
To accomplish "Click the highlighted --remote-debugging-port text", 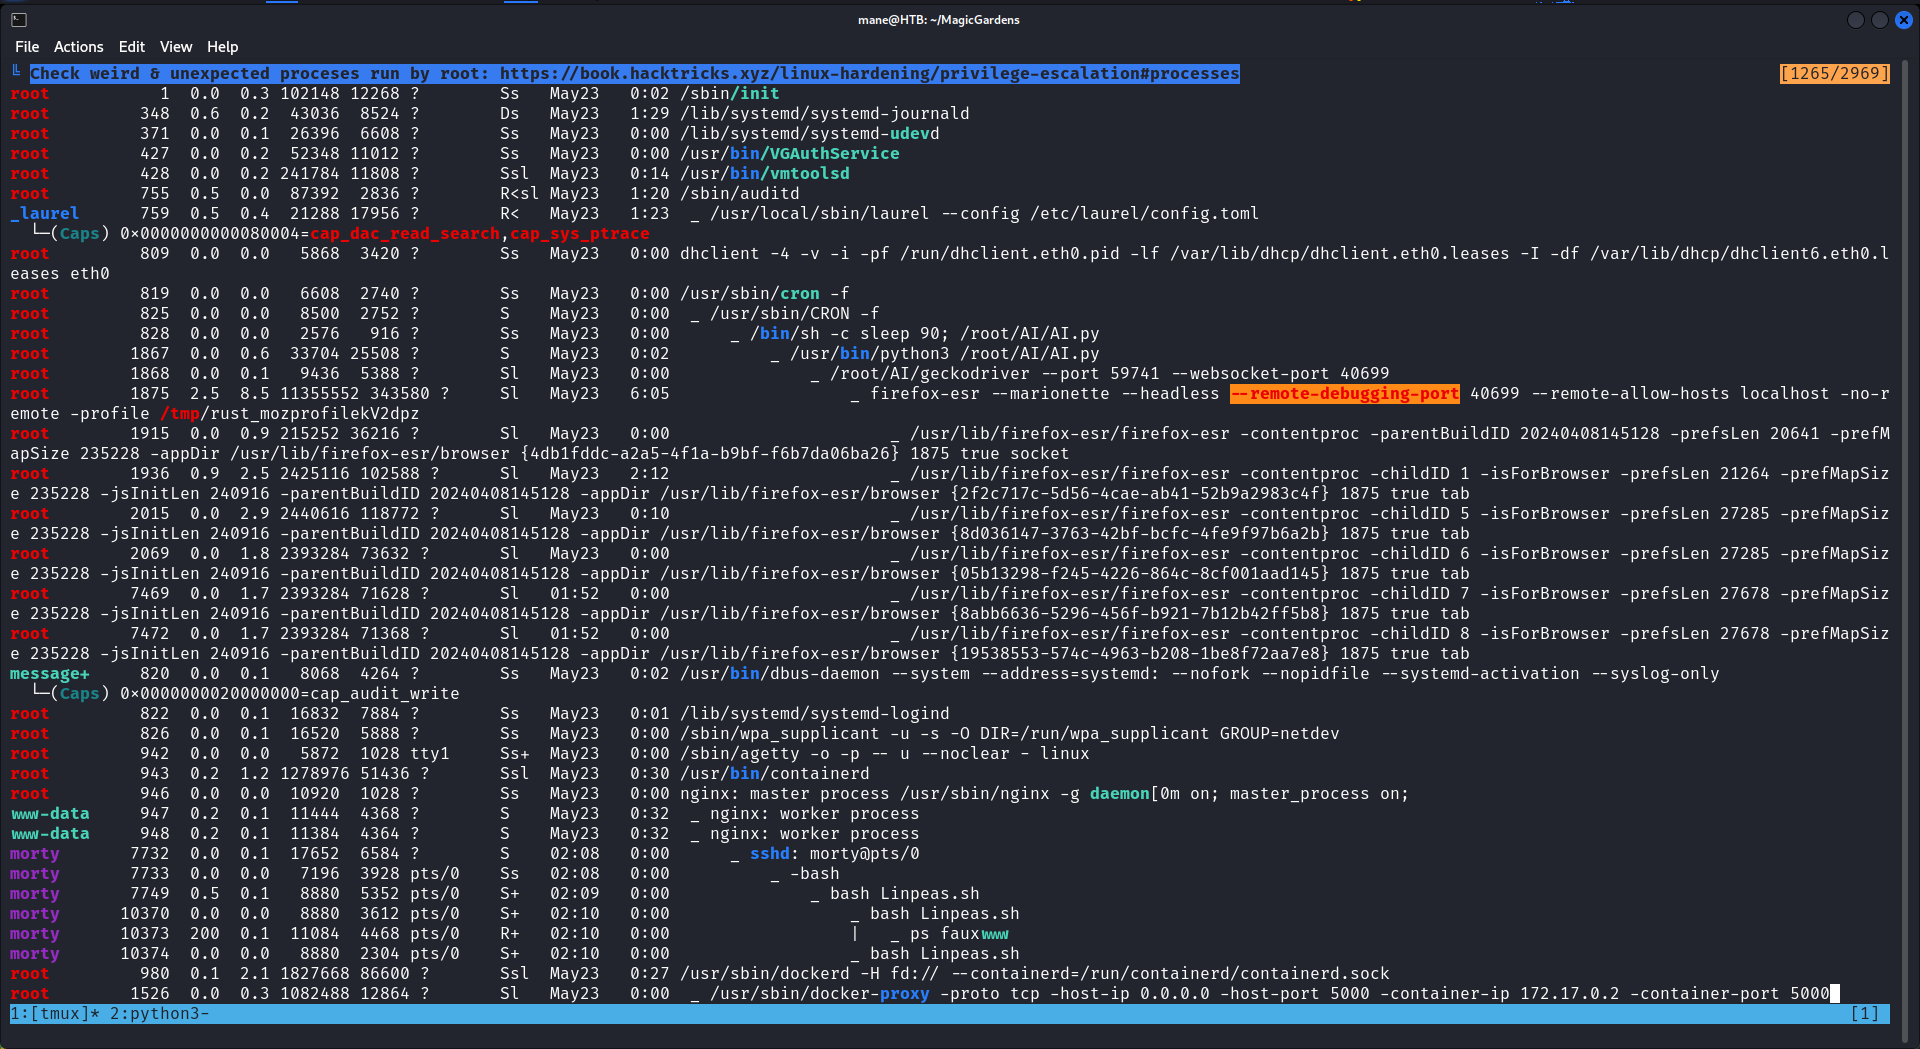I will pyautogui.click(x=1344, y=393).
